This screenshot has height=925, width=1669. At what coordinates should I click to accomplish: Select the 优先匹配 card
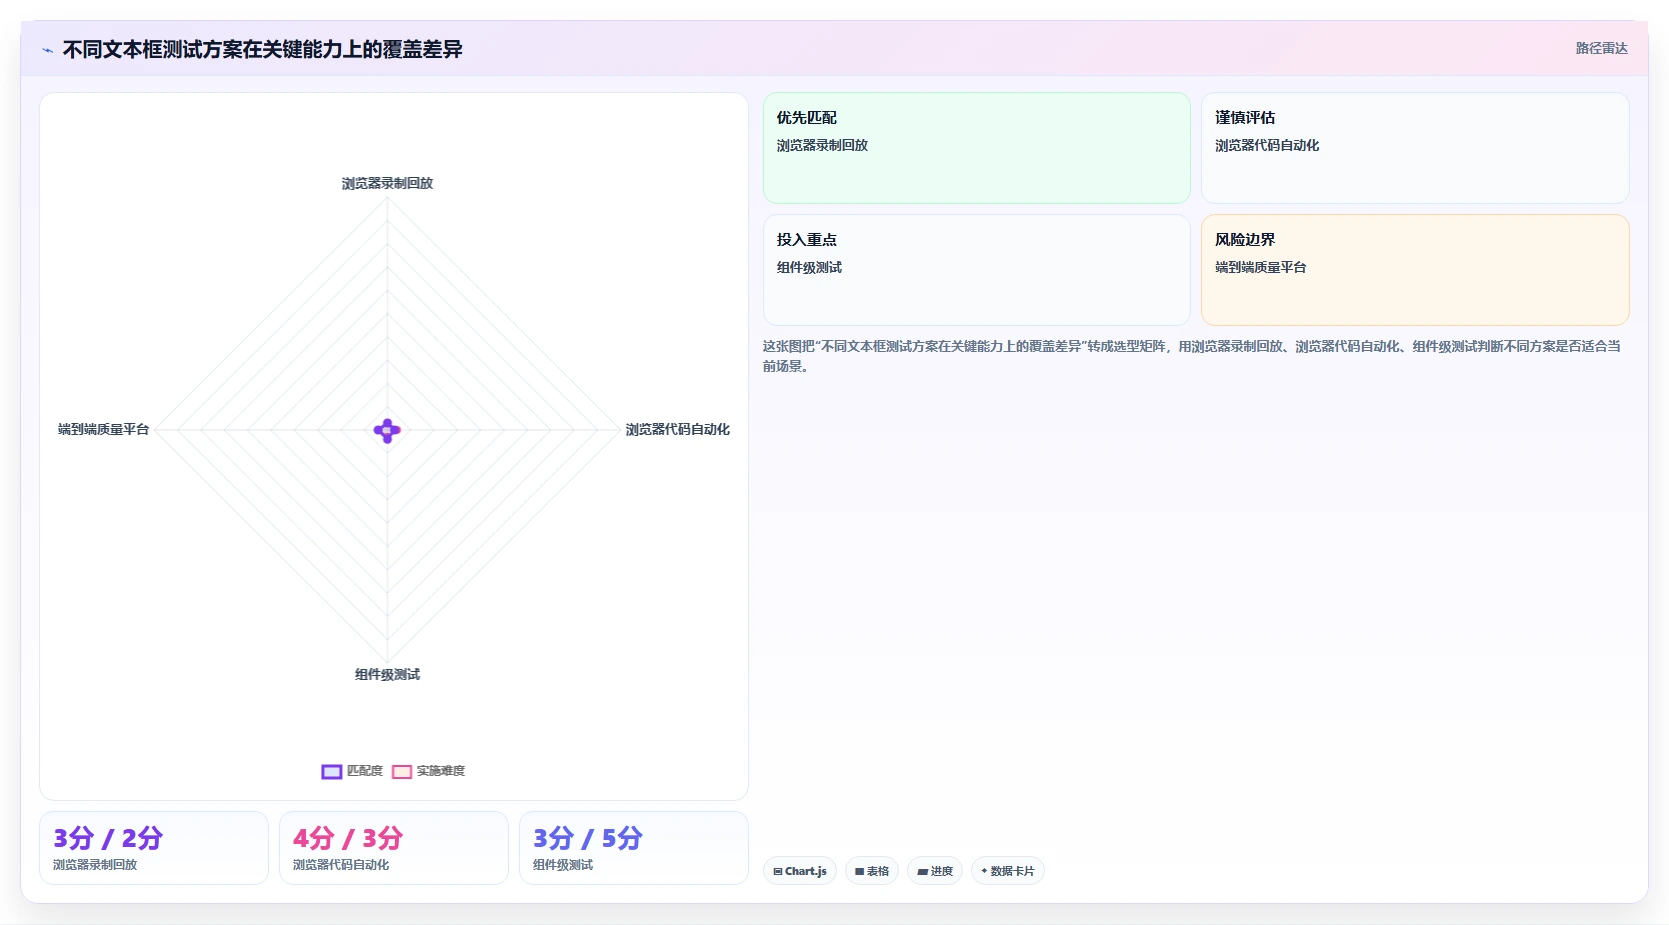click(x=976, y=148)
